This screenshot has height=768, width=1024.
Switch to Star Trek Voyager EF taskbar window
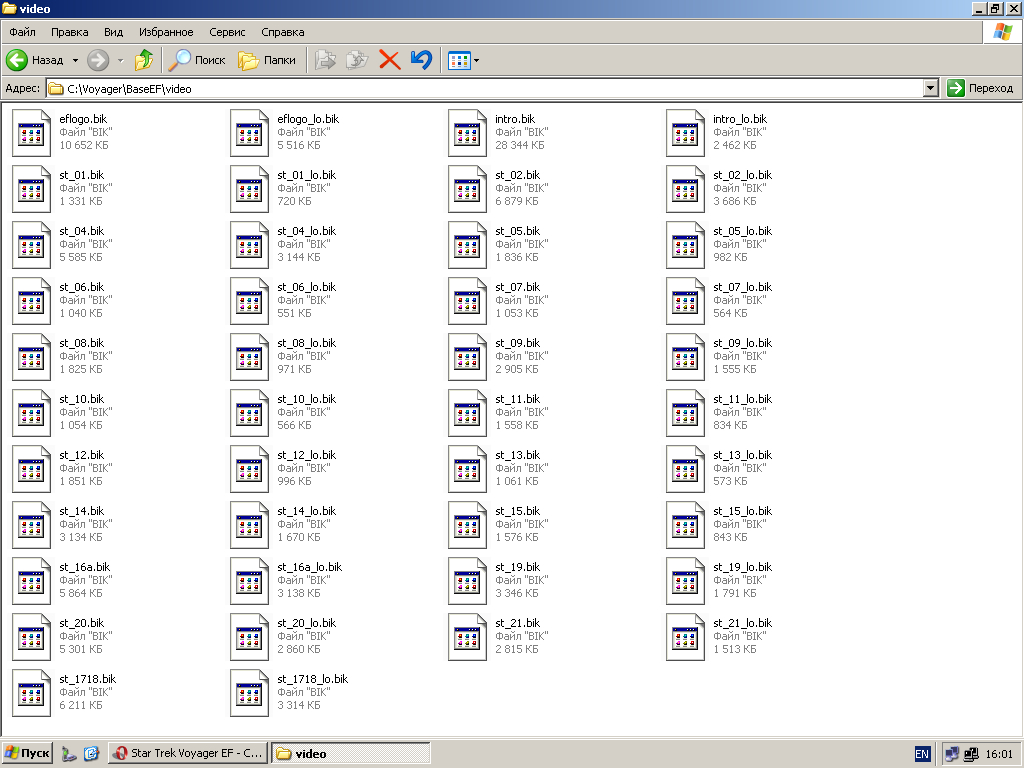point(187,753)
